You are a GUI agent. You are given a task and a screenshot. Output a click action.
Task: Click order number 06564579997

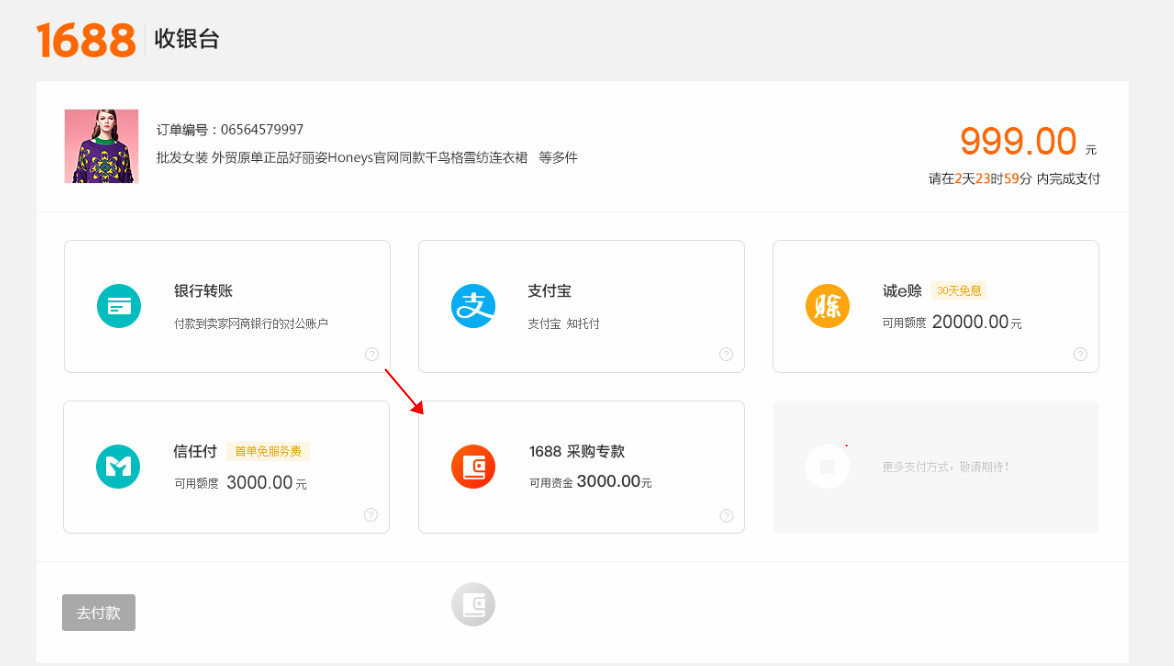click(x=262, y=129)
